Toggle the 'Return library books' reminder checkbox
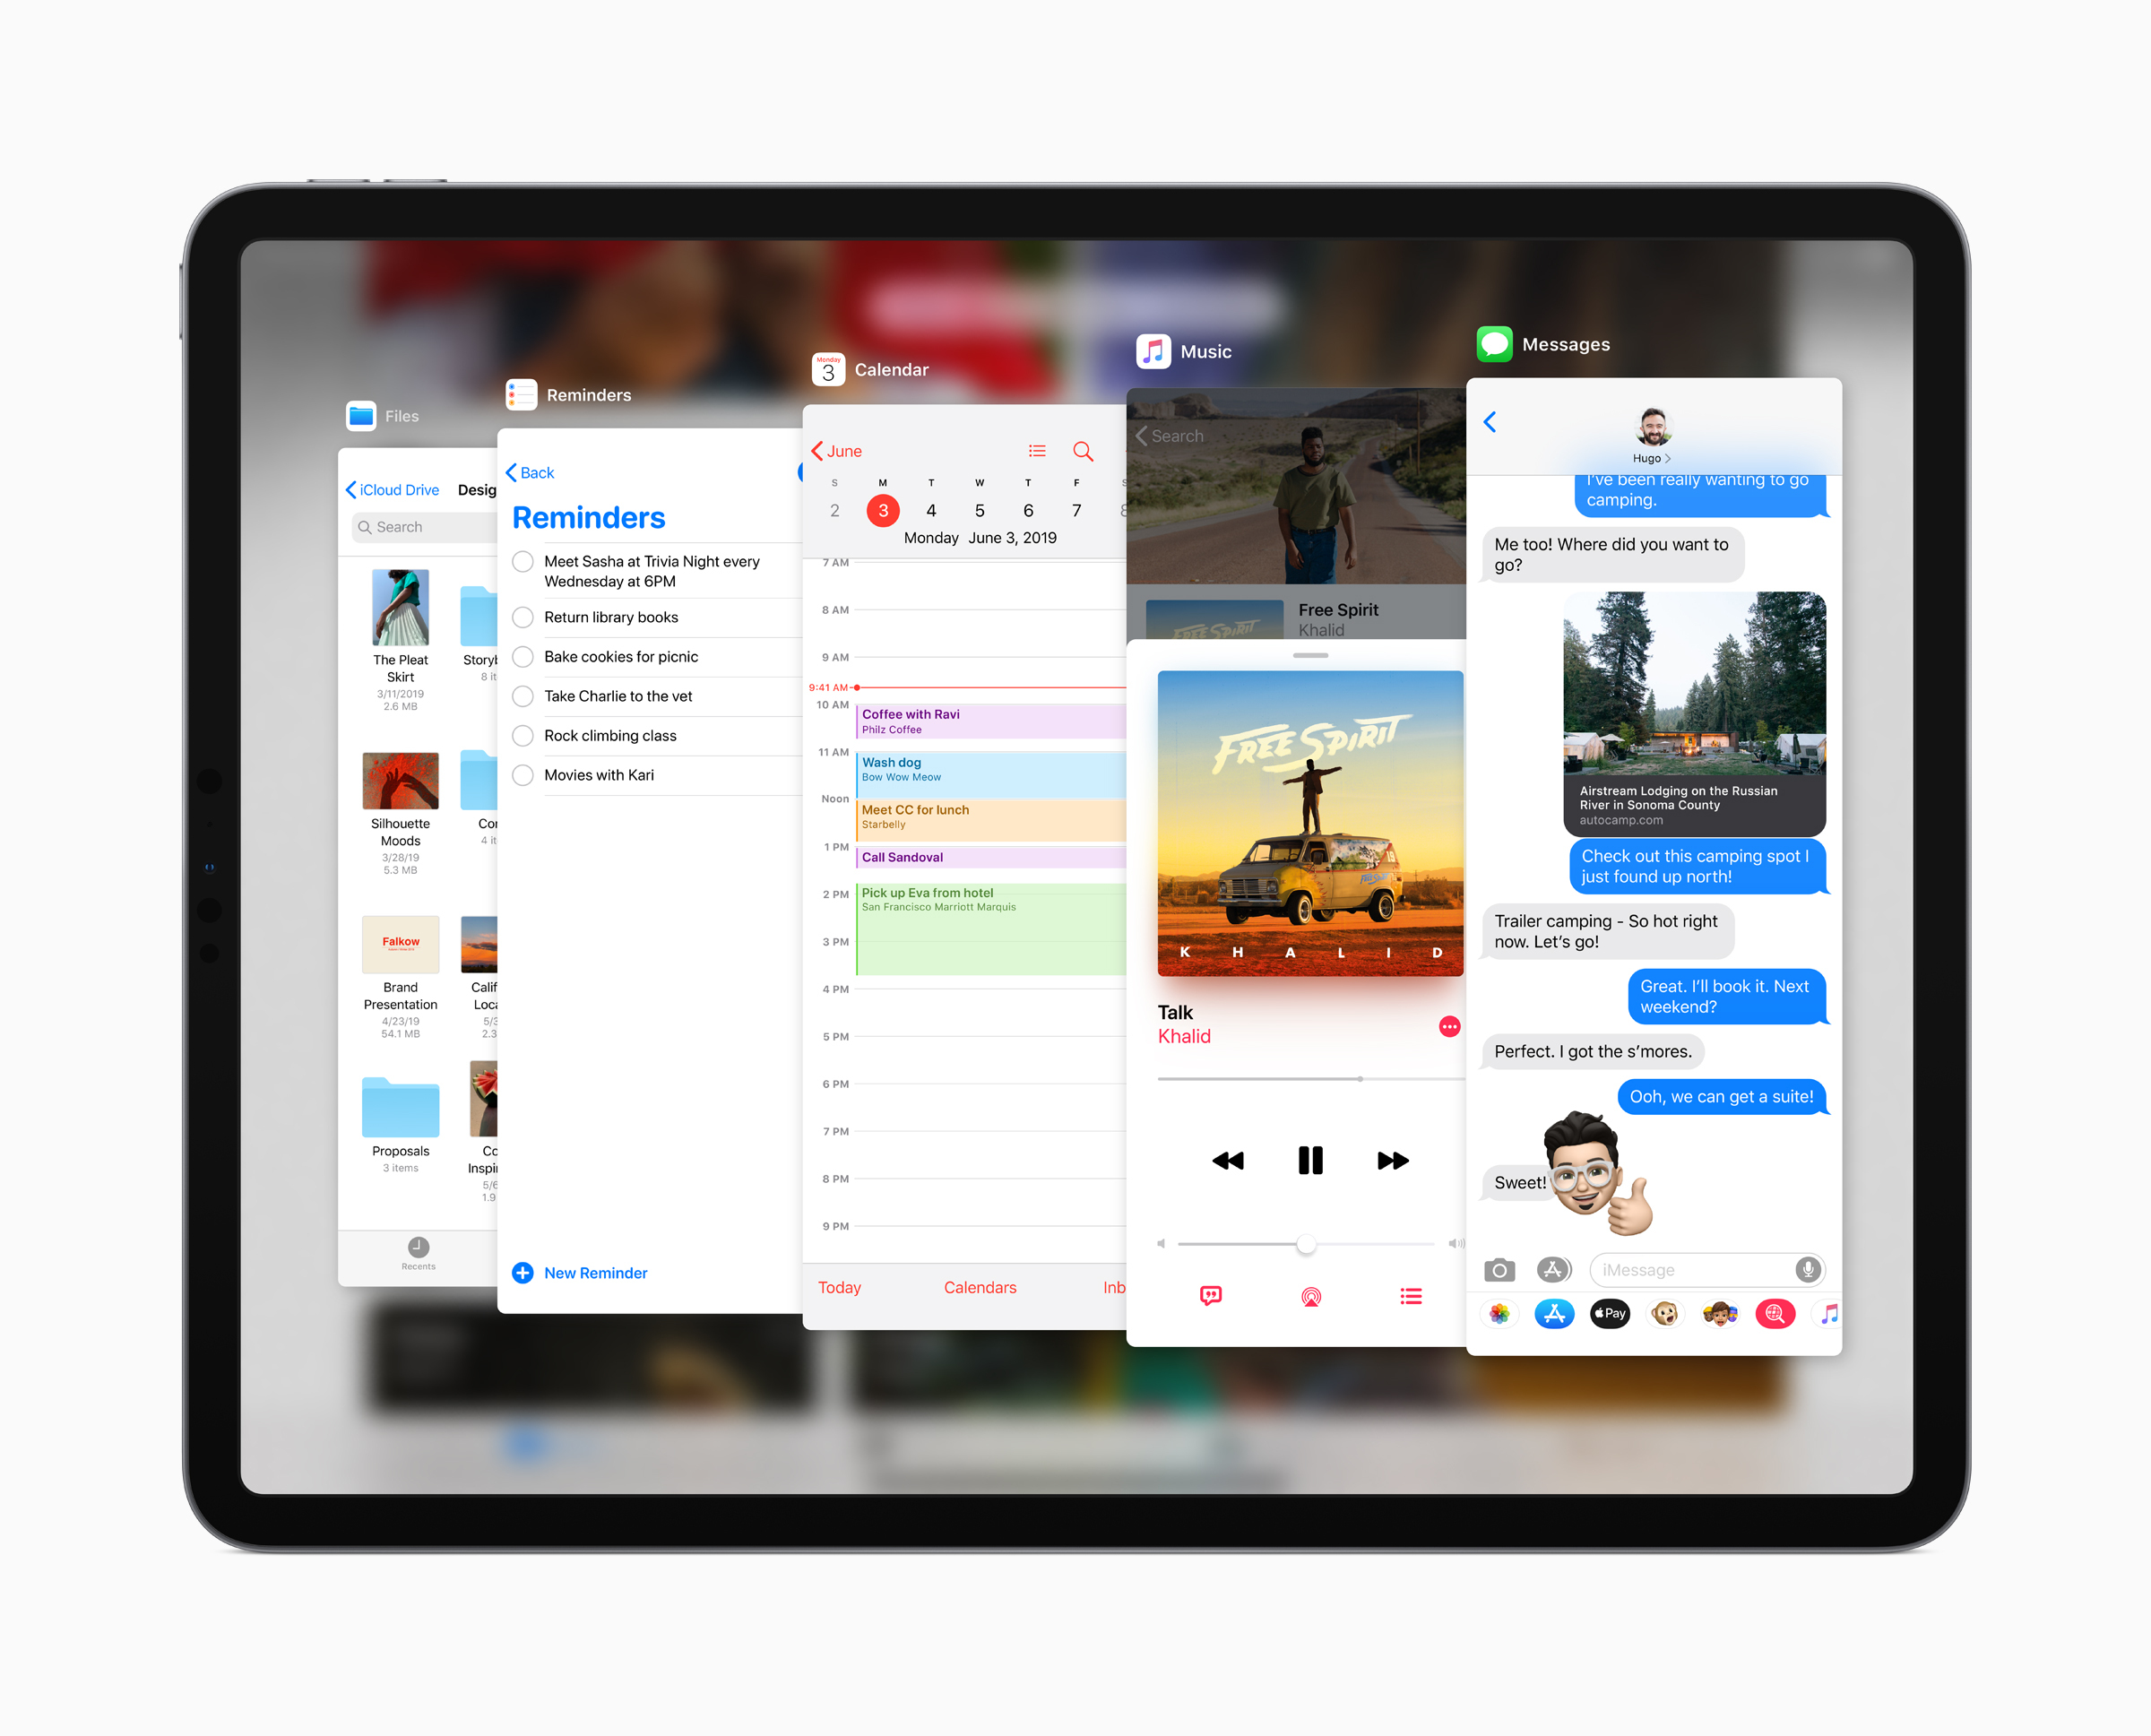The image size is (2151, 1736). click(524, 617)
